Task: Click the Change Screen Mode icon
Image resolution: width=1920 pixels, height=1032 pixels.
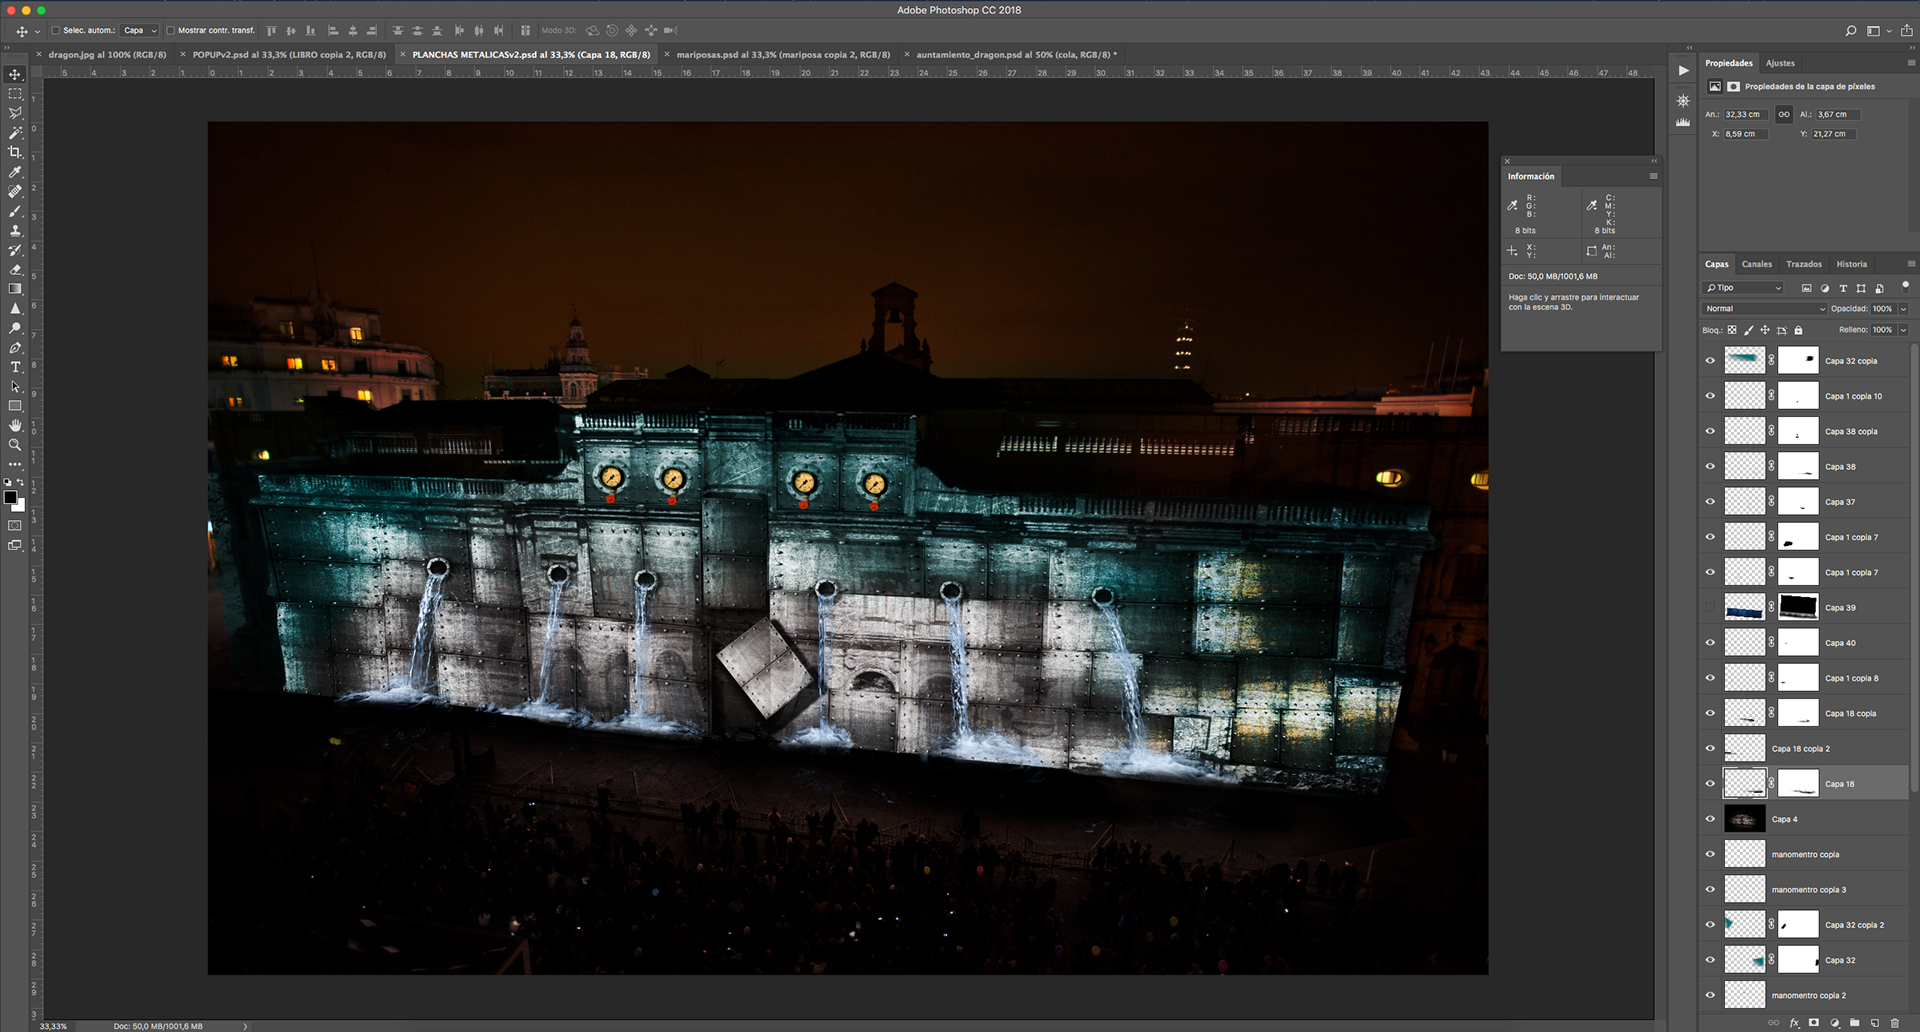Action: 15,545
